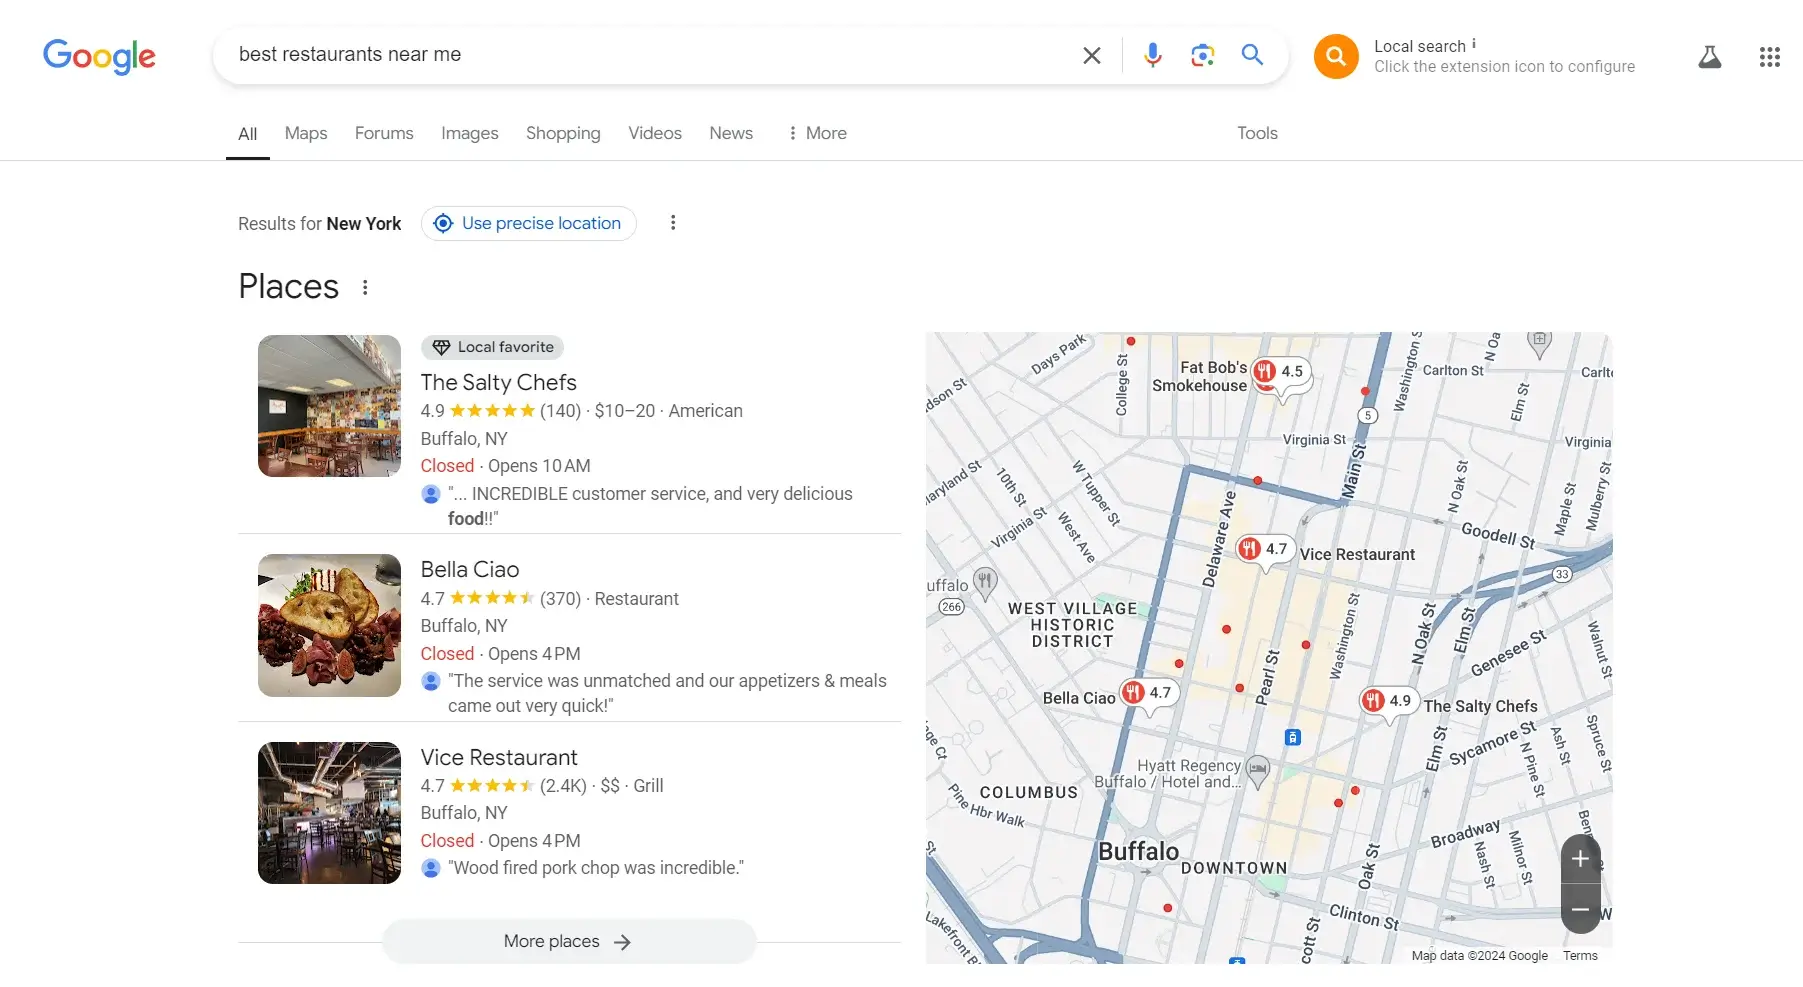Expand the More search categories menu
The image size is (1803, 987).
(817, 133)
